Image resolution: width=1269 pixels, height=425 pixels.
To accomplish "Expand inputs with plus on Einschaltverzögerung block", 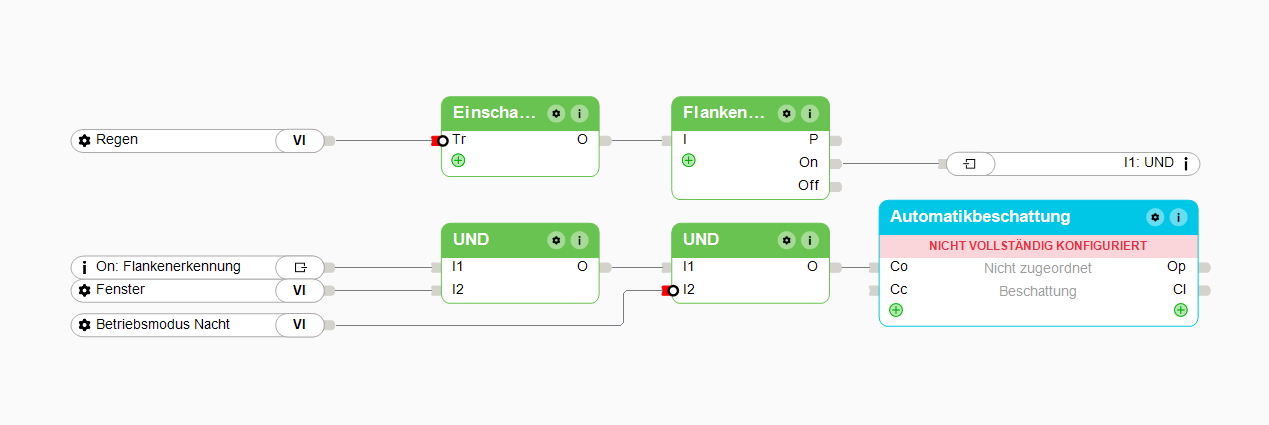I will coord(458,160).
